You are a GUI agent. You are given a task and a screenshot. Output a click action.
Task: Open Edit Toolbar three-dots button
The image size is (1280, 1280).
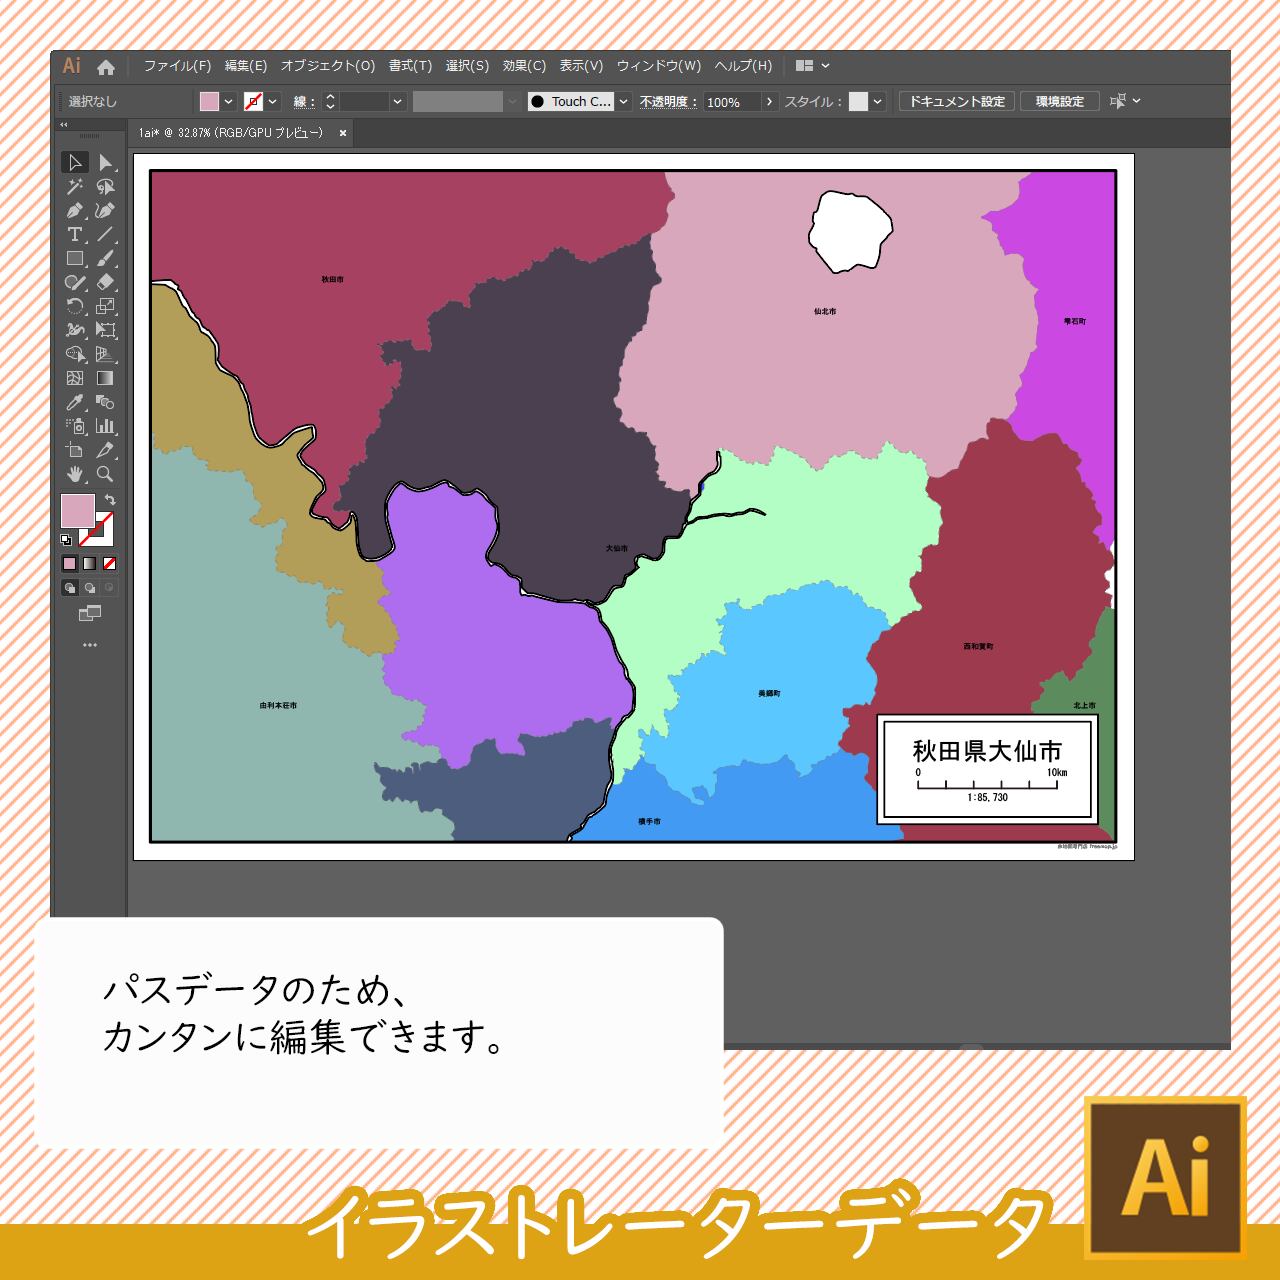[x=90, y=645]
